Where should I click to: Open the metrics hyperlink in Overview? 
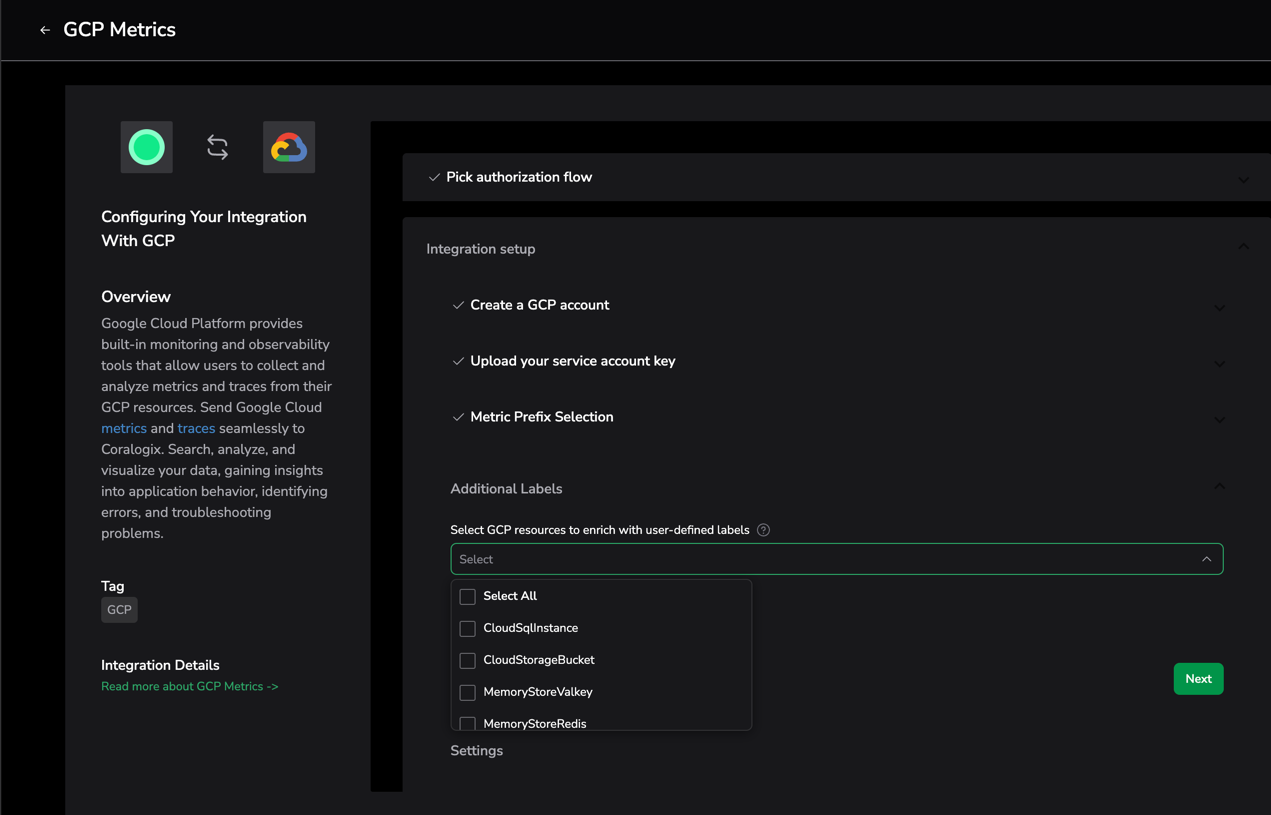tap(124, 428)
